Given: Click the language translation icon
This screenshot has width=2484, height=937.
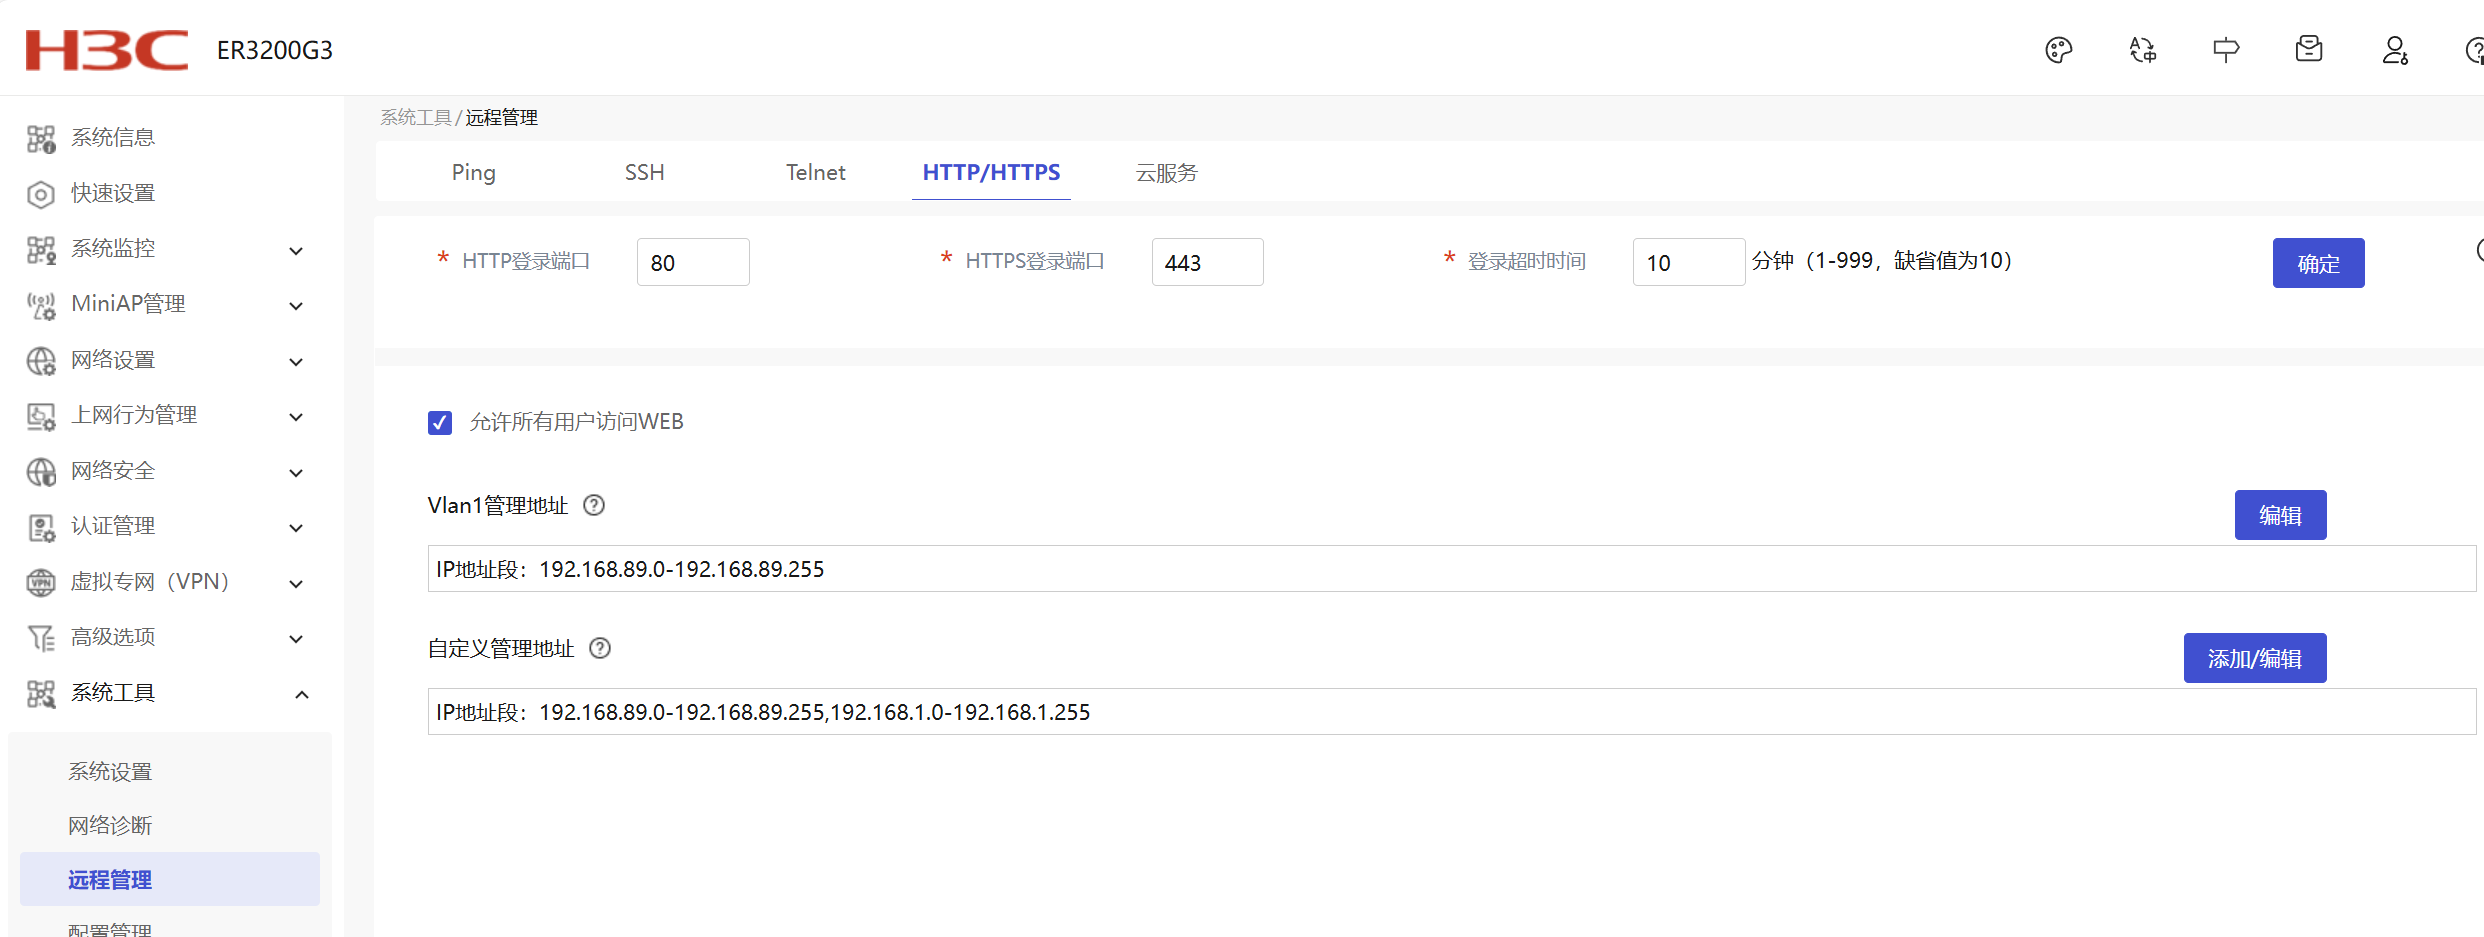Looking at the screenshot, I should pos(2142,50).
